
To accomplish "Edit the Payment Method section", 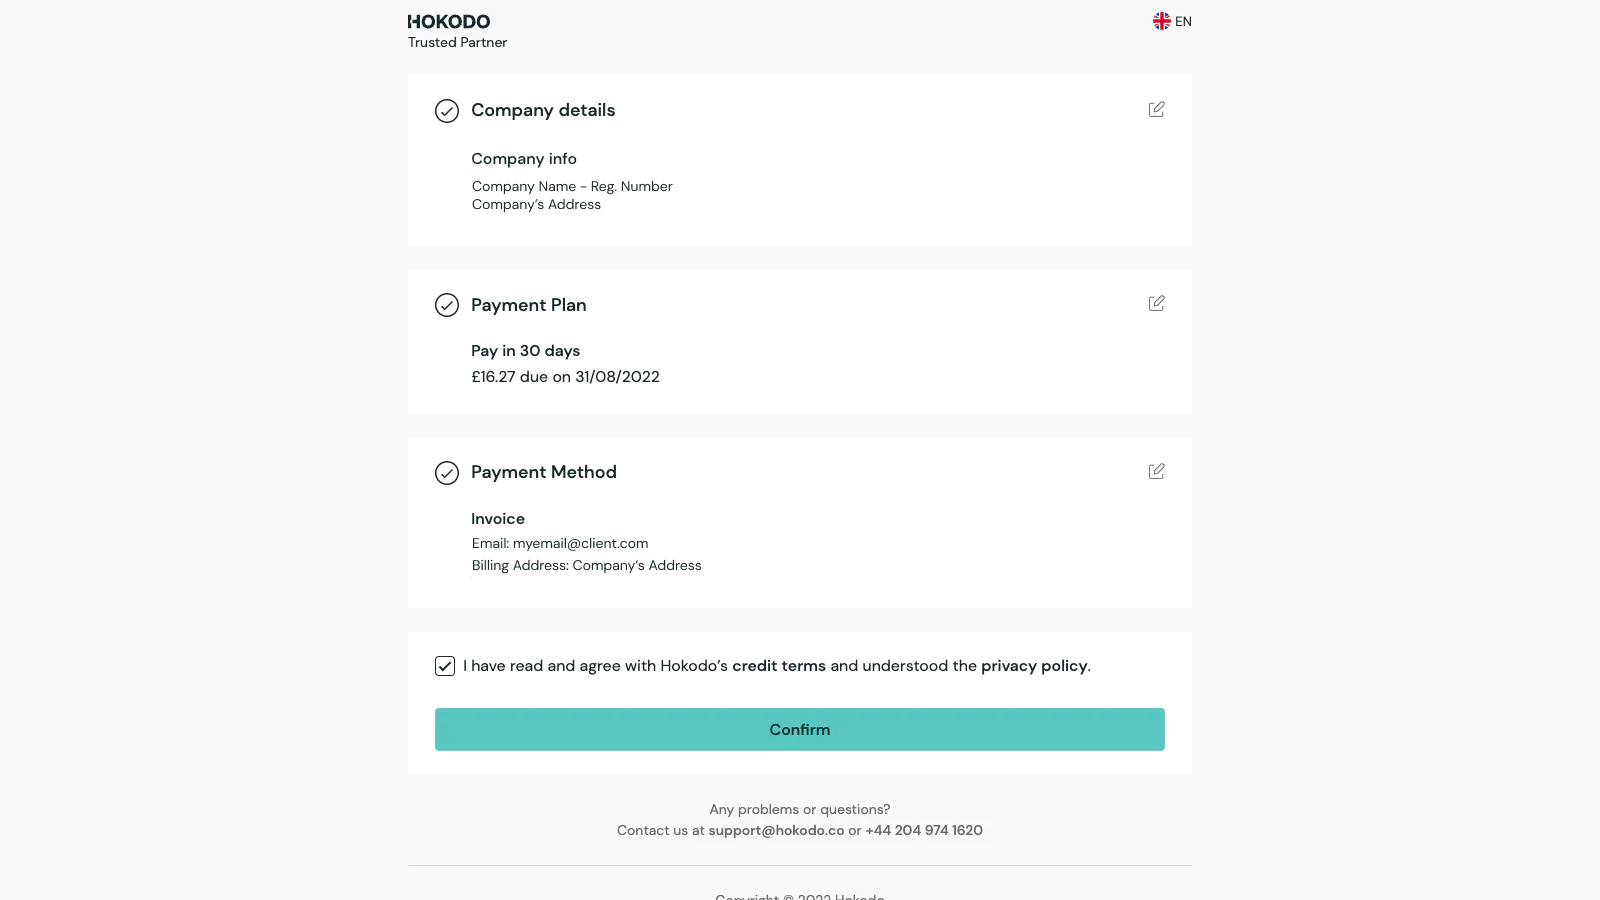I will (1156, 471).
